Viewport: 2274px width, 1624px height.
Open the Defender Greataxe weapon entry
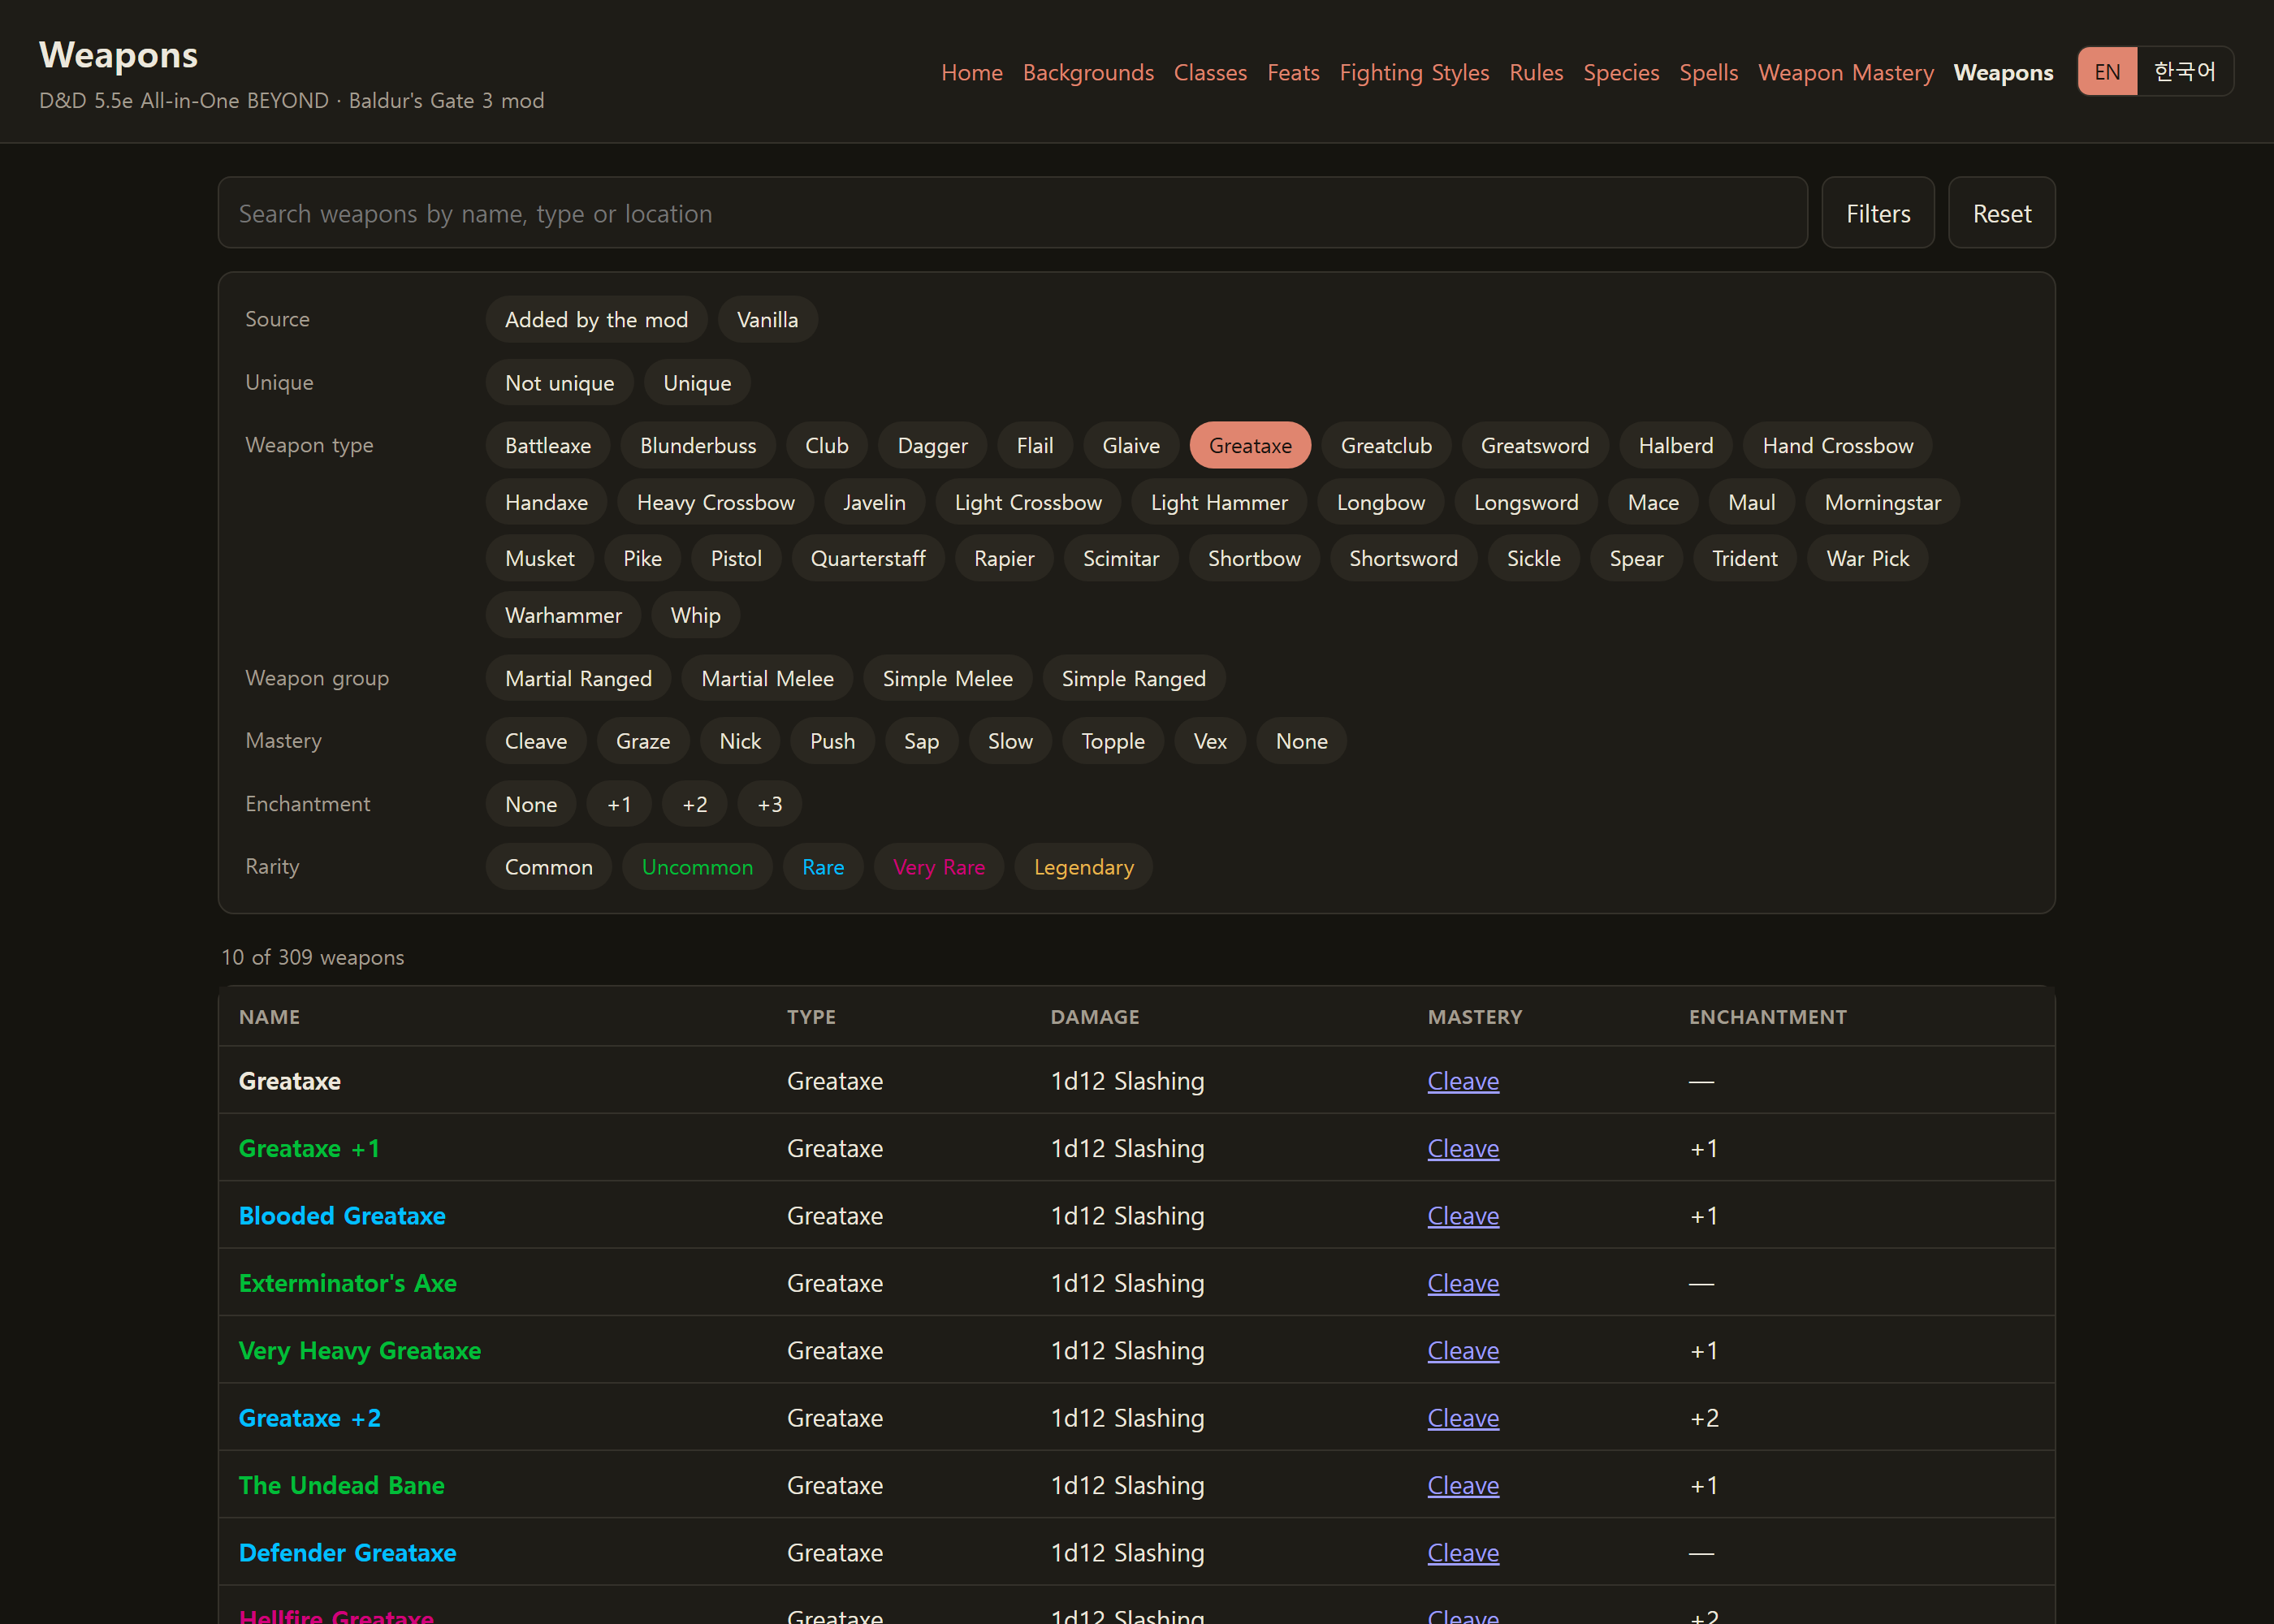coord(347,1553)
